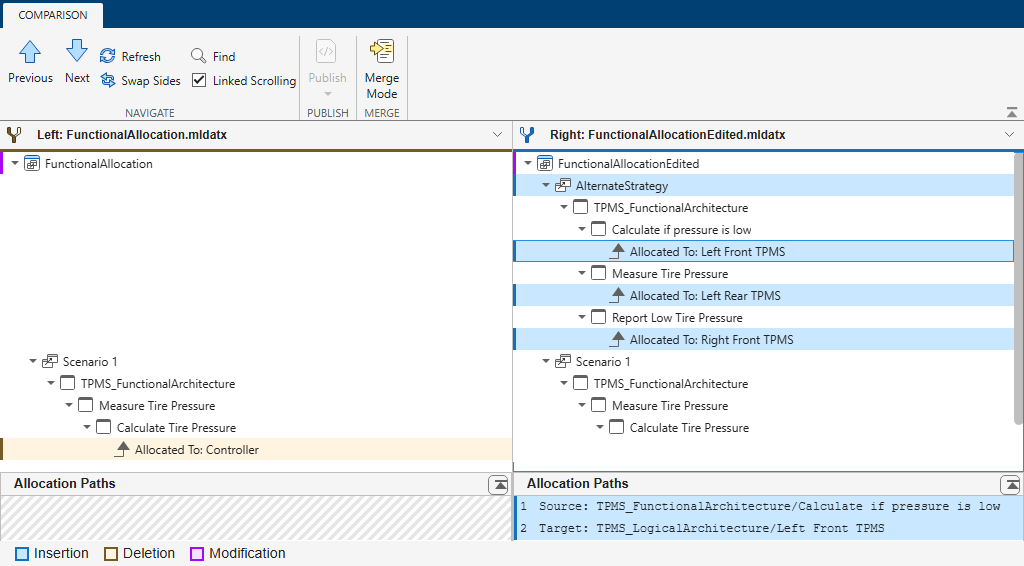Collapse Calculate if pressure is low node

click(582, 229)
